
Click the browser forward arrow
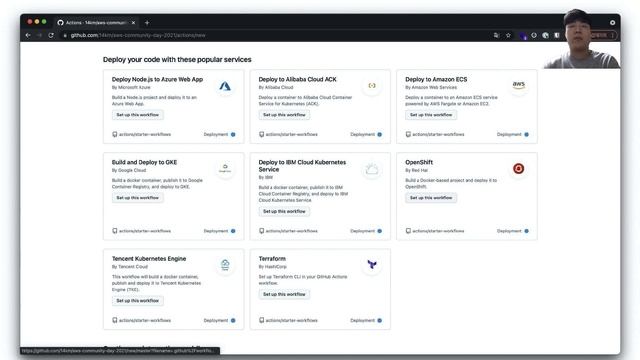(39, 35)
